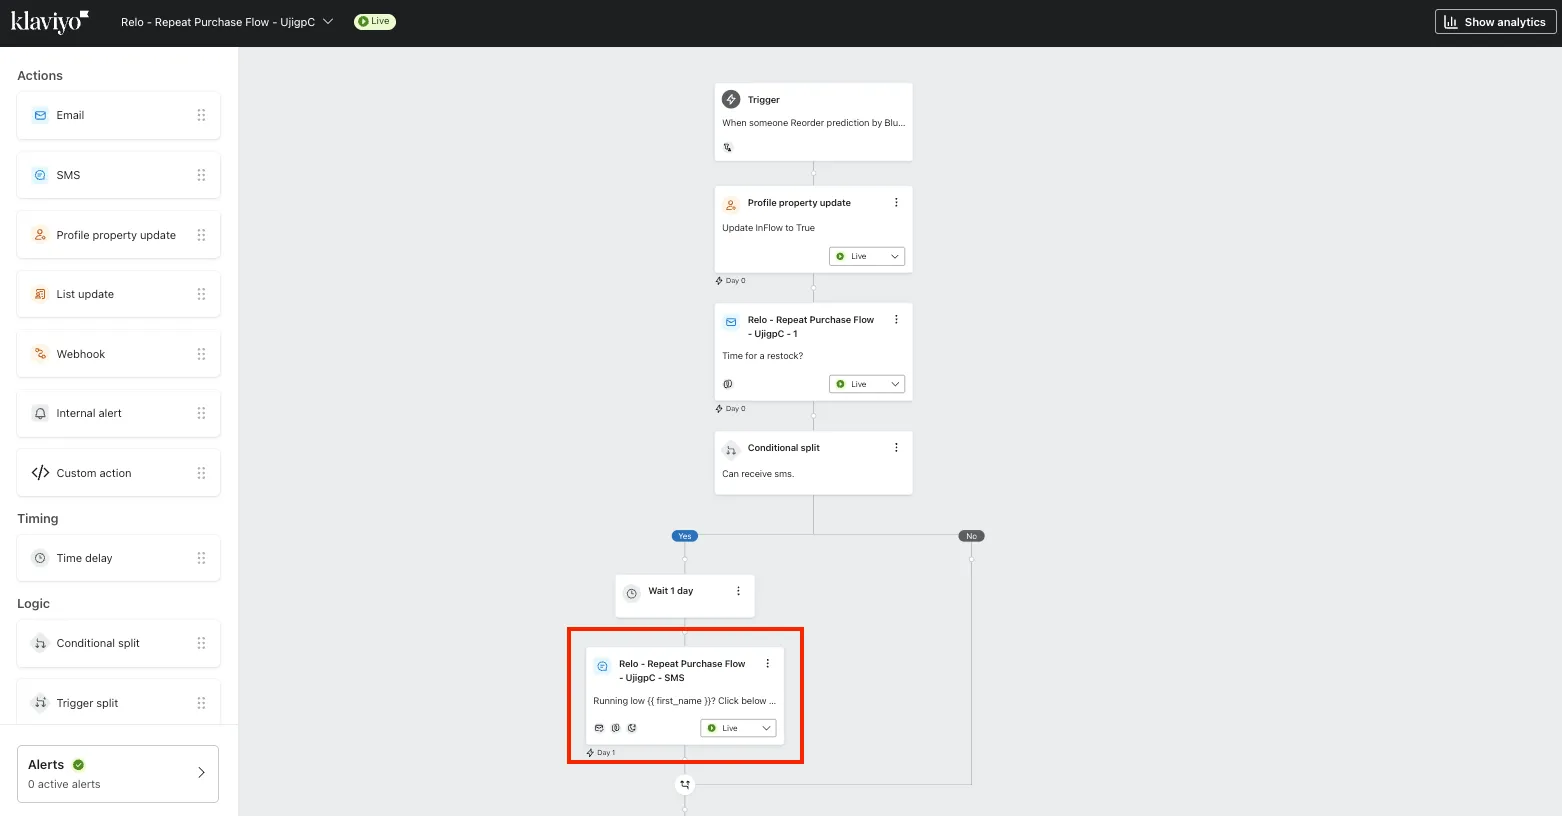Click the small icon inside Trigger card
Image resolution: width=1562 pixels, height=816 pixels.
[x=727, y=147]
